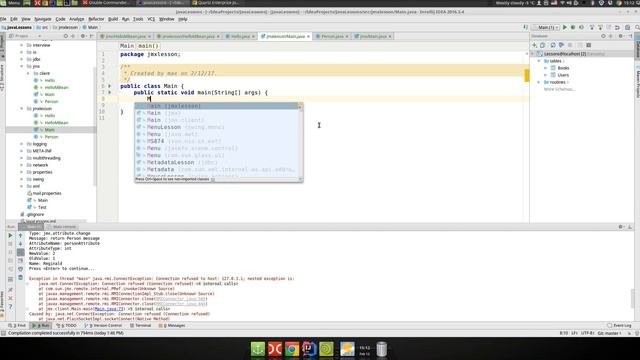Move up stack trace with up arrow
The width and height of the screenshot is (640, 360).
click(x=20, y=236)
